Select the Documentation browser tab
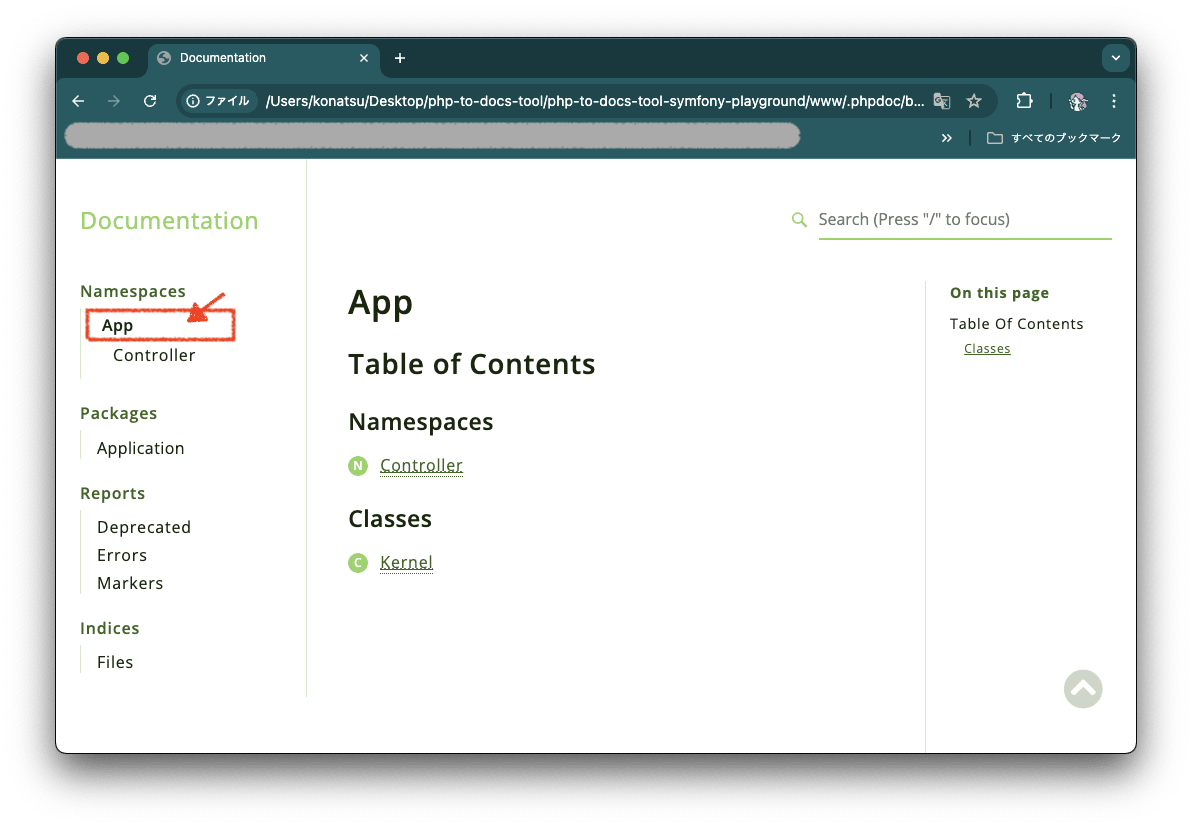The width and height of the screenshot is (1192, 827). coord(263,58)
